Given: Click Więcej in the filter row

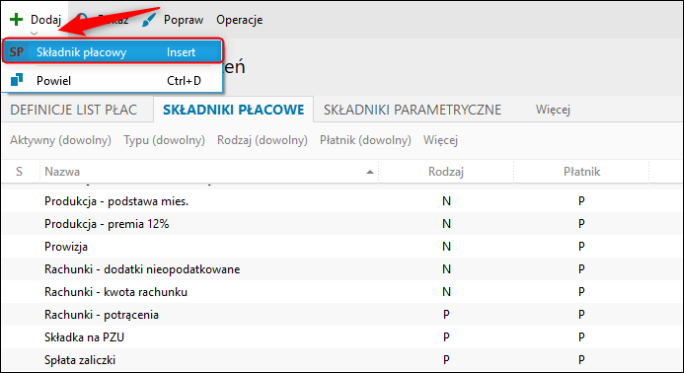Looking at the screenshot, I should [440, 140].
